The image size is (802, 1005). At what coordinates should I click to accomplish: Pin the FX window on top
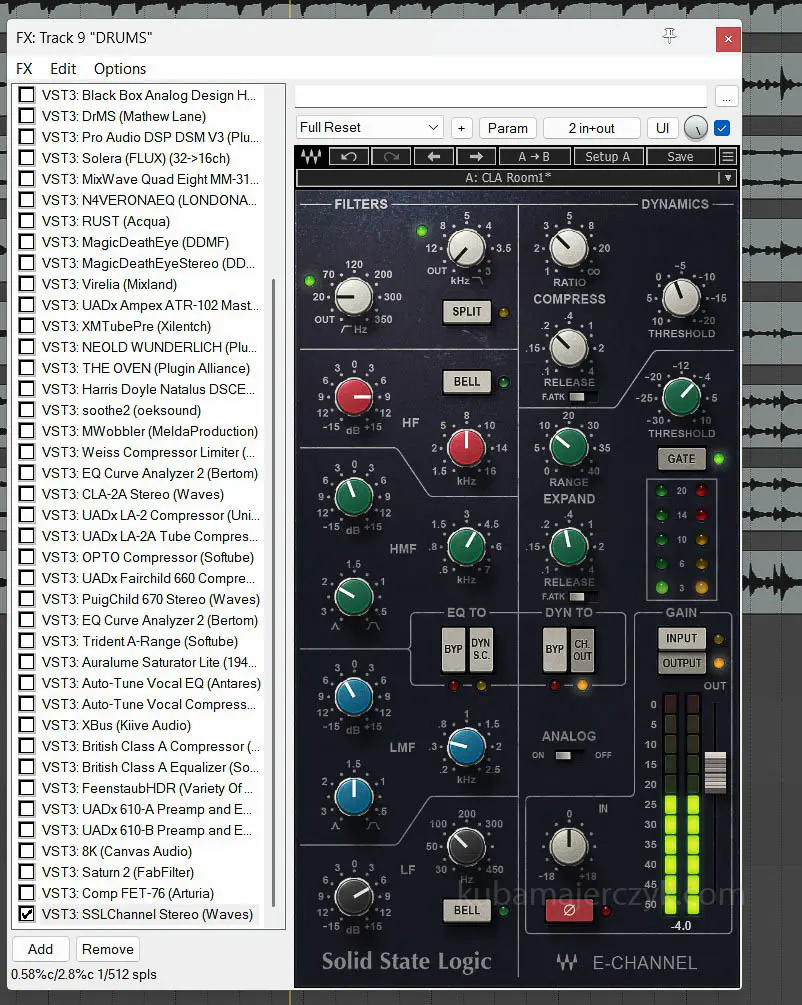pos(670,36)
